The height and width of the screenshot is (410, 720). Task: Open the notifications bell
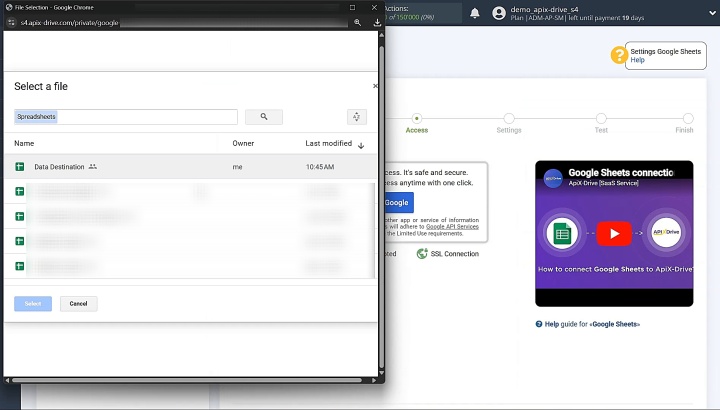point(475,13)
